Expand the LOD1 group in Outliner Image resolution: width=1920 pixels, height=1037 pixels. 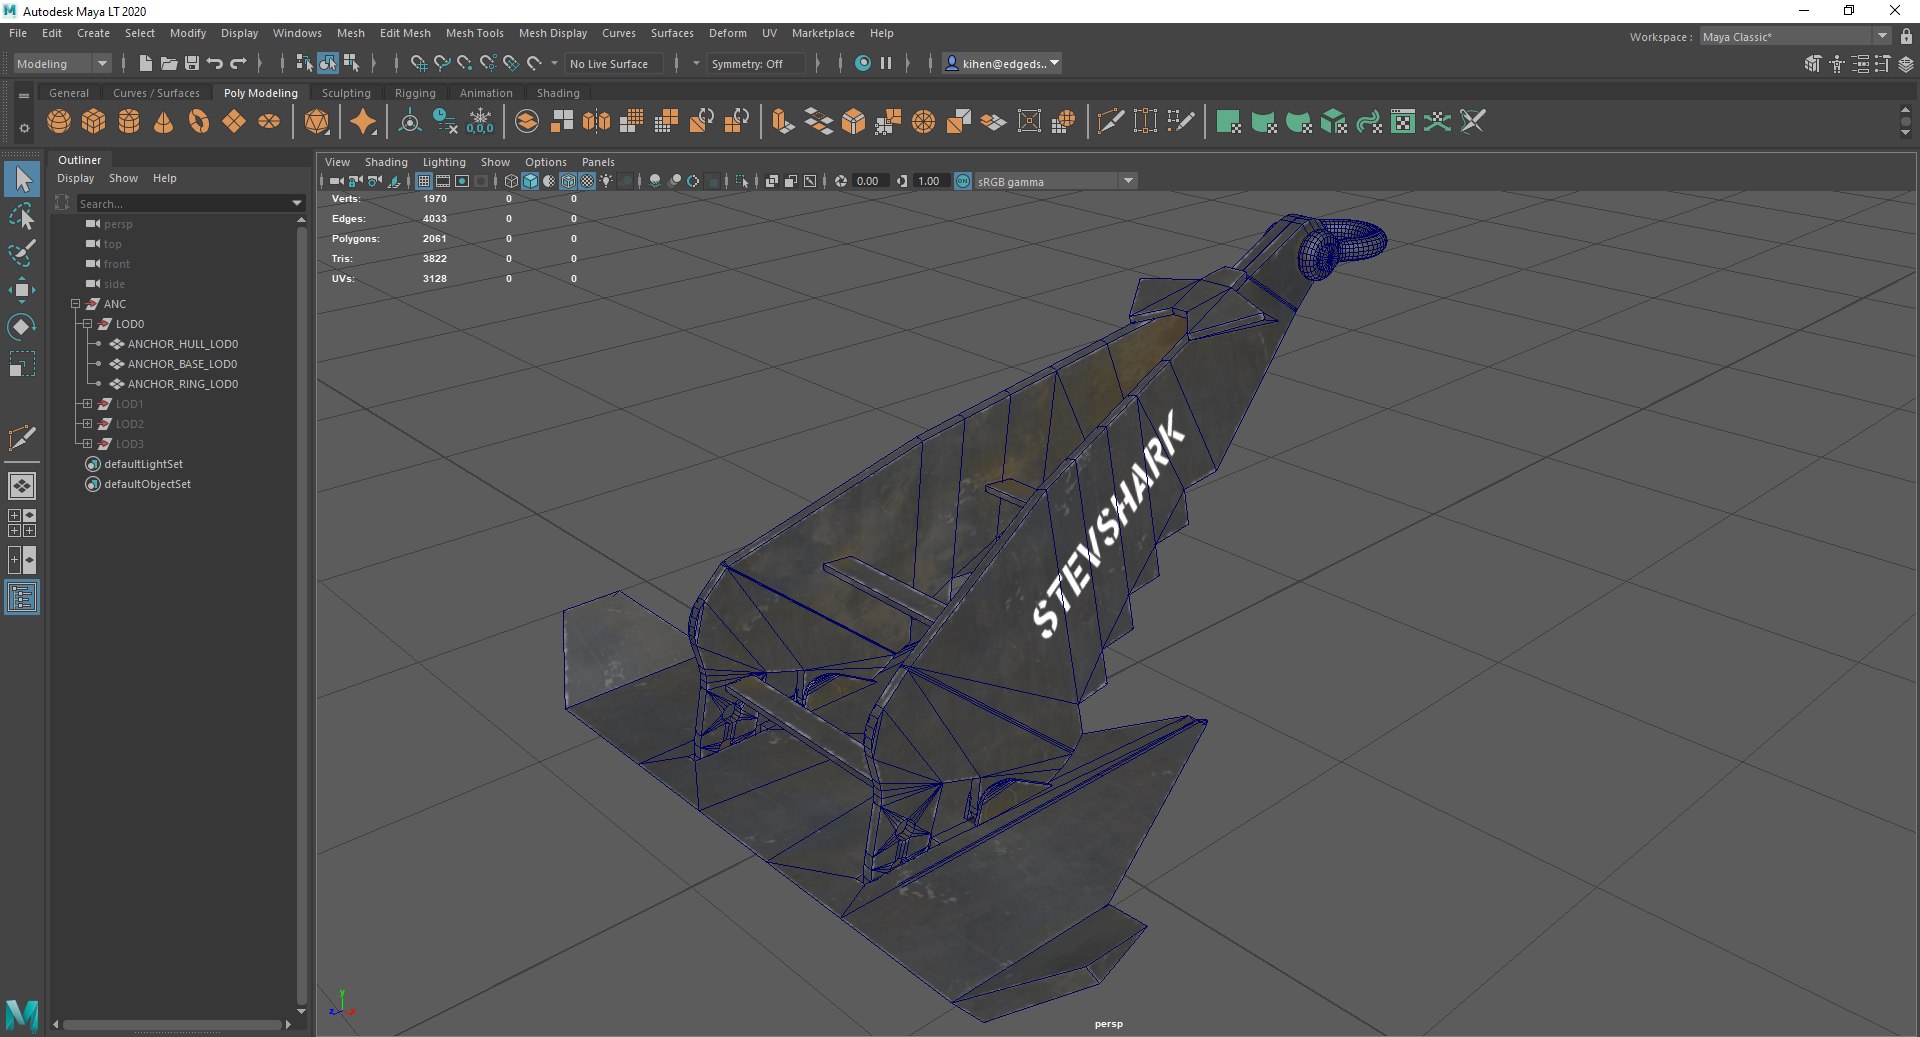click(88, 404)
